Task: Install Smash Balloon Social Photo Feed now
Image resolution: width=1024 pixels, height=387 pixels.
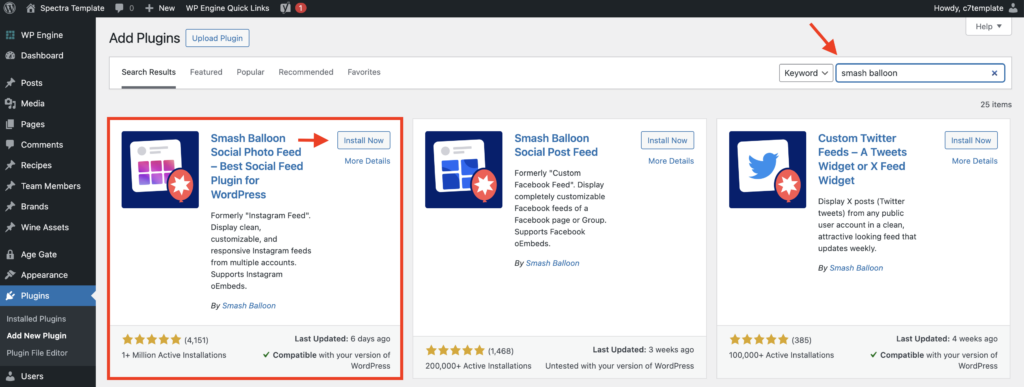Action: tap(364, 140)
